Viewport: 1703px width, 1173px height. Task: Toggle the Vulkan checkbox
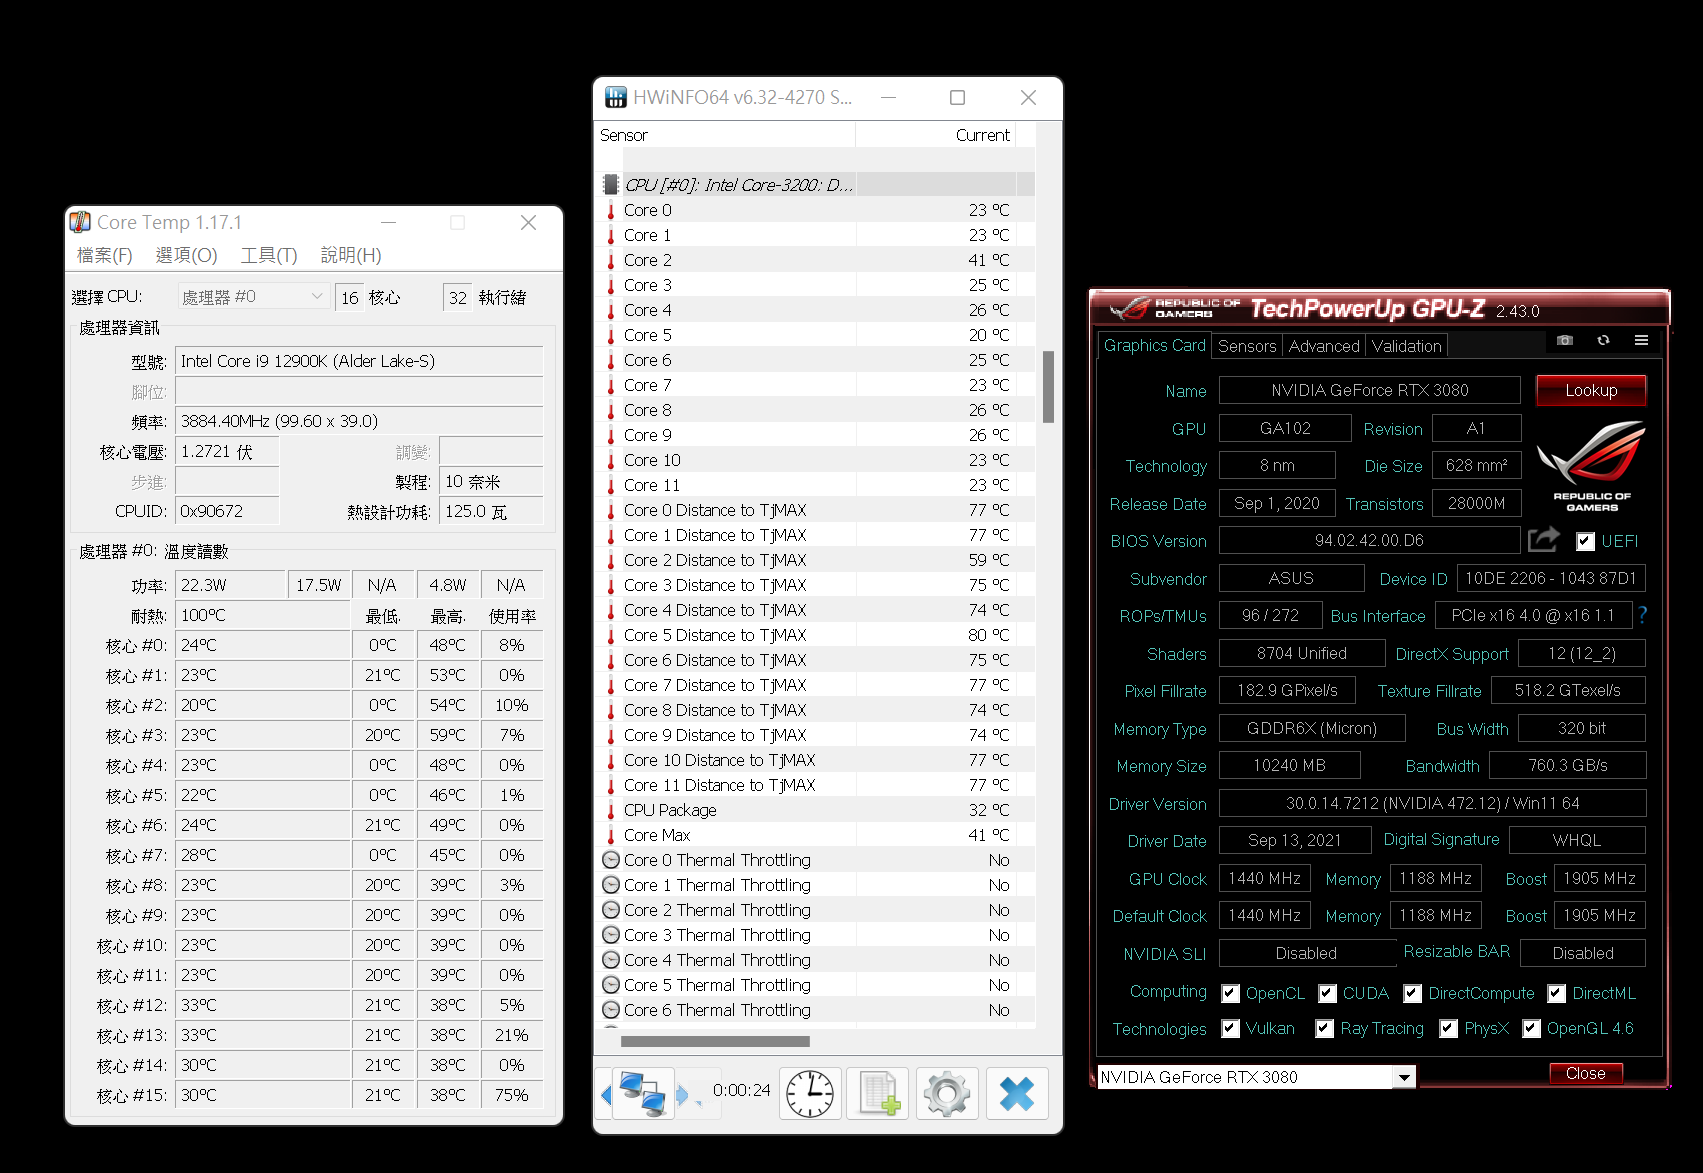1230,1028
